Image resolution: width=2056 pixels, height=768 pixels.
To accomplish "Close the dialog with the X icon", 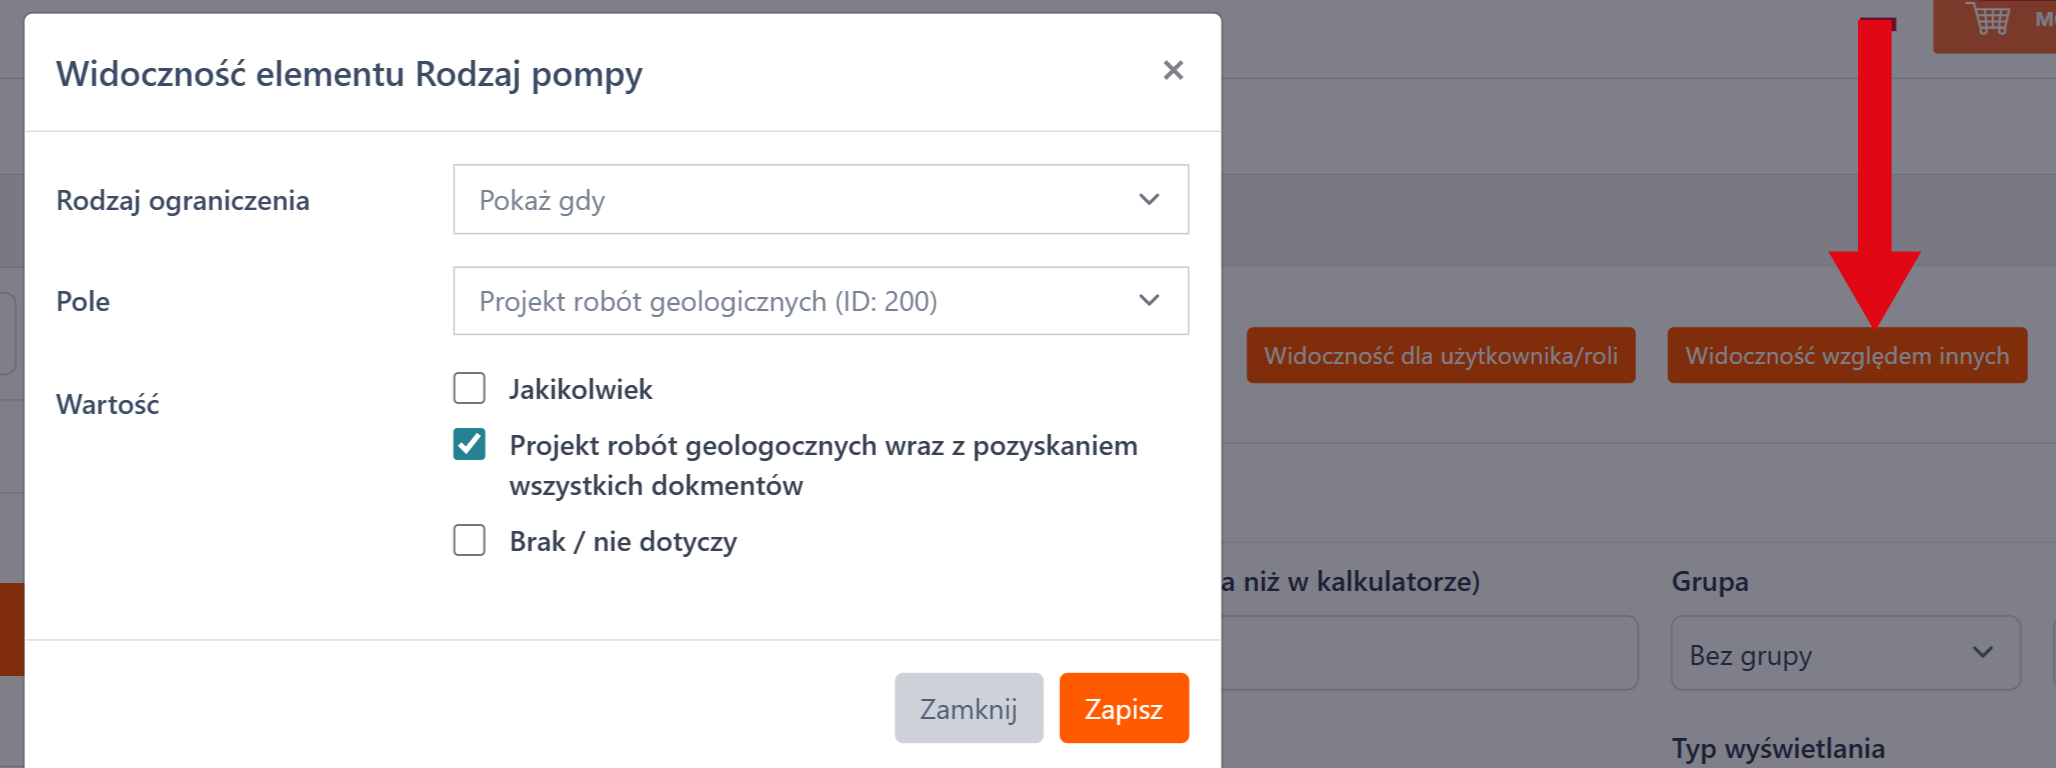I will [1173, 70].
